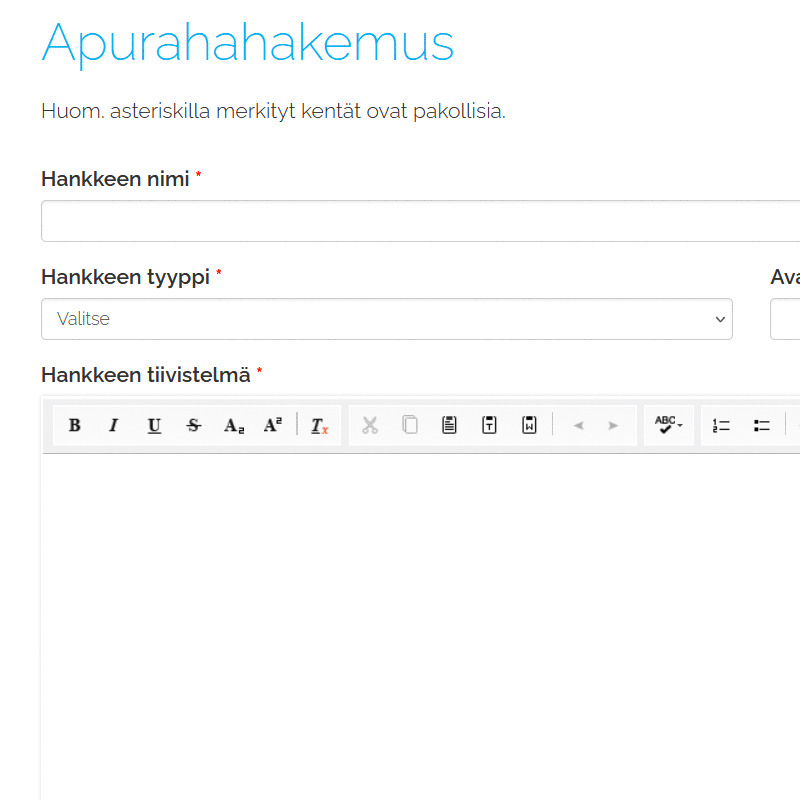Click the Hankkeen nimi text field
800x800 pixels.
click(x=420, y=221)
